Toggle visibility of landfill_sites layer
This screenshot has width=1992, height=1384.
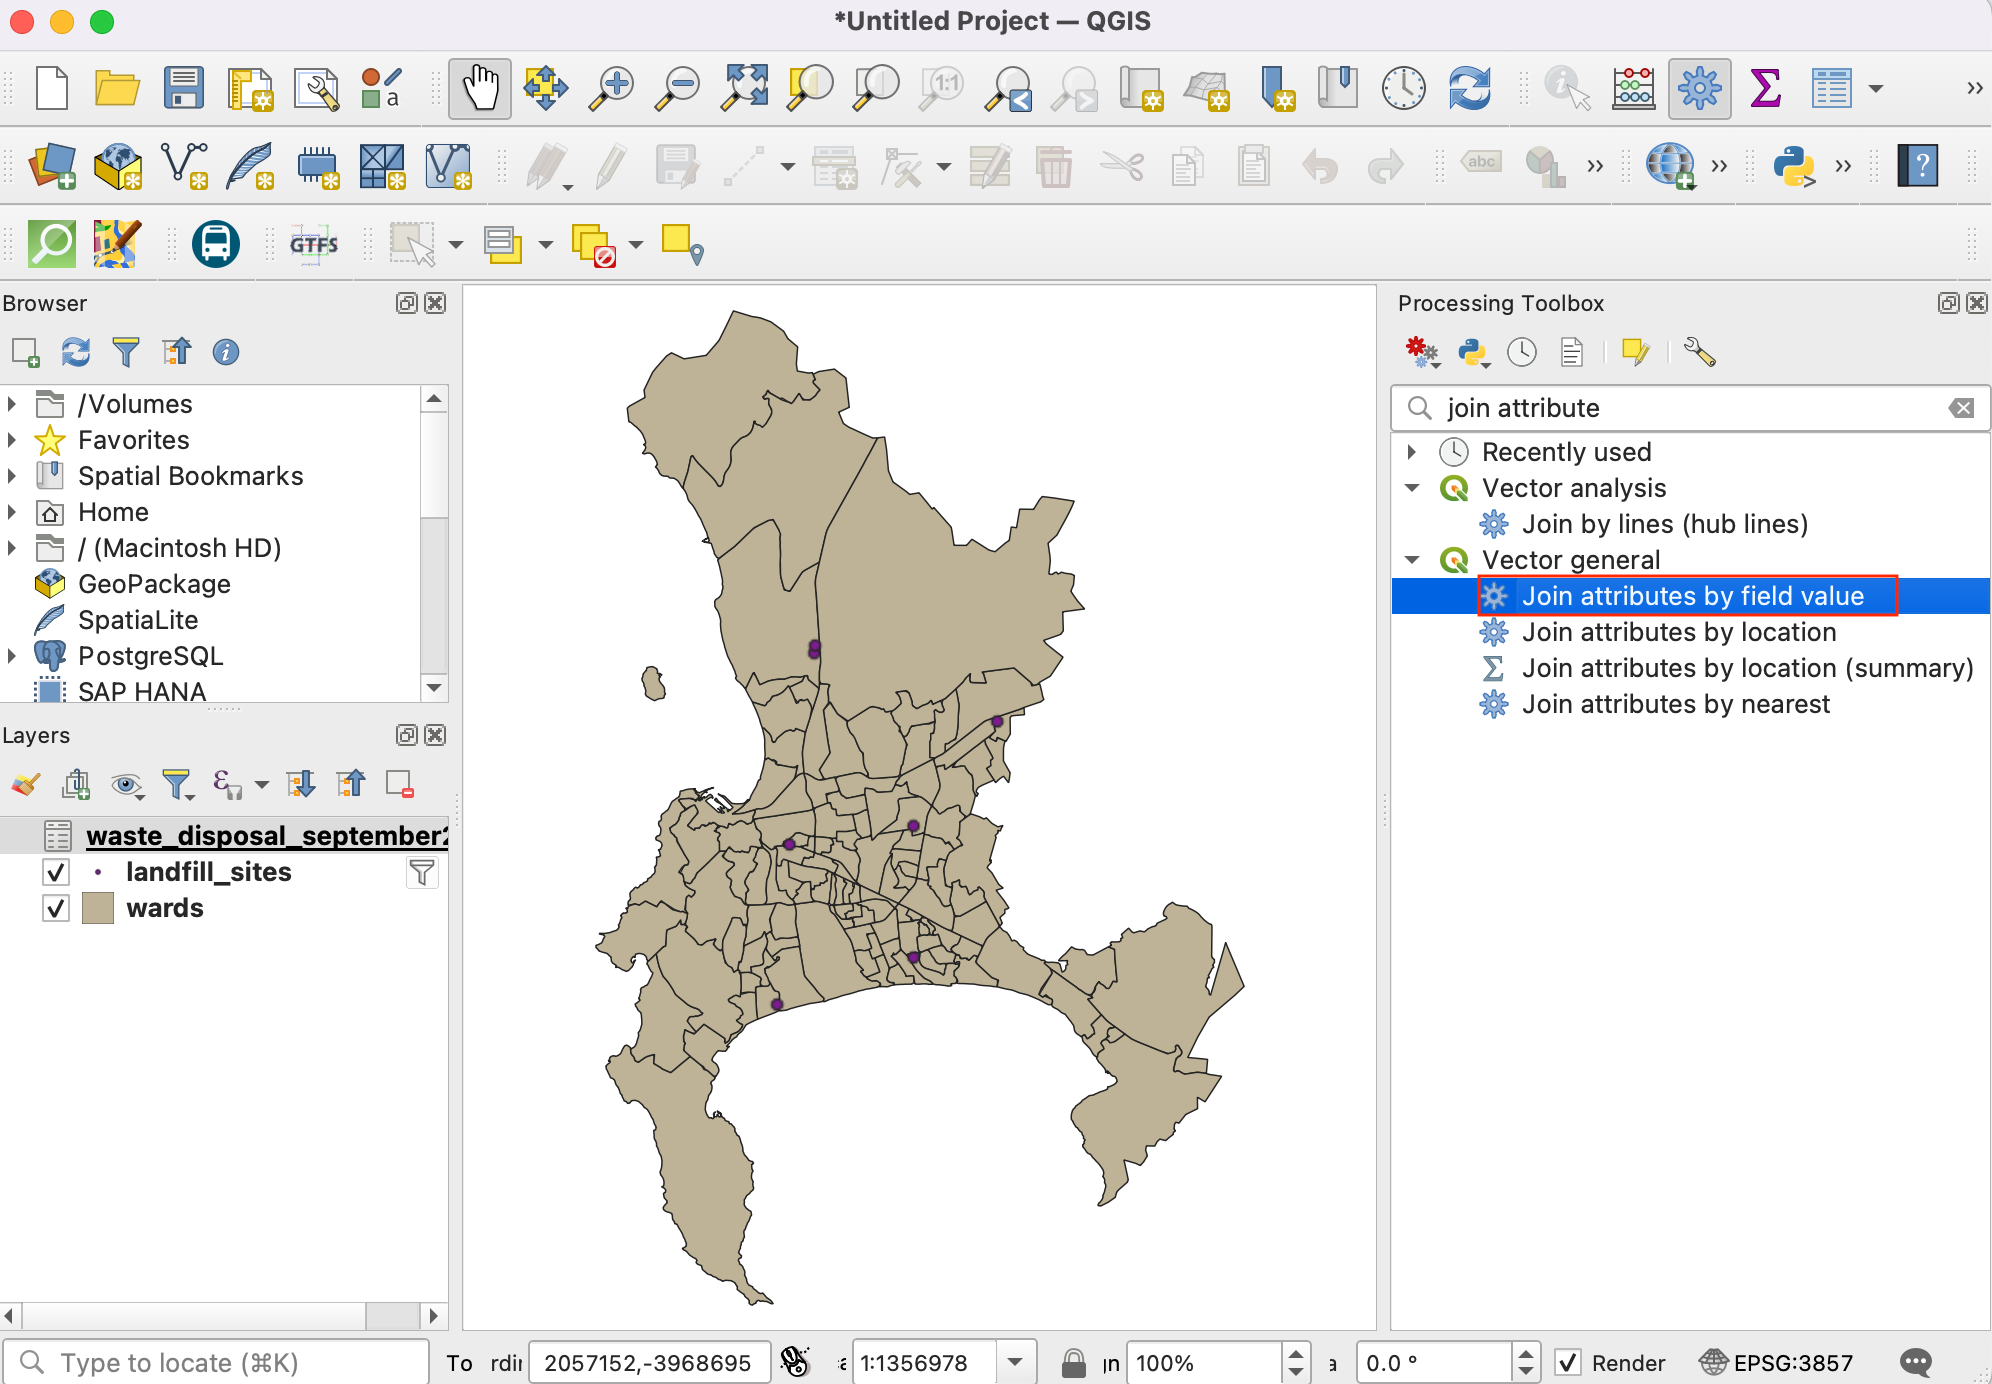tap(56, 872)
